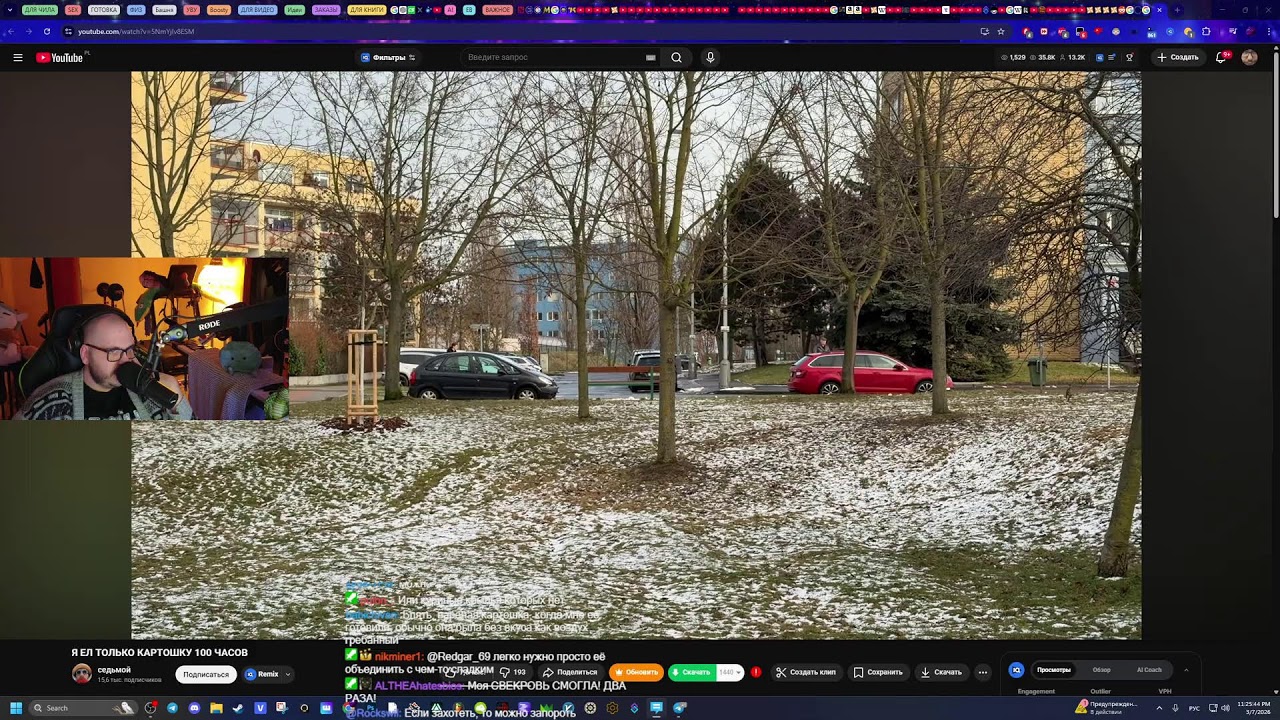Click the 35.8K views stat in the header
This screenshot has width=1280, height=720.
point(1042,57)
